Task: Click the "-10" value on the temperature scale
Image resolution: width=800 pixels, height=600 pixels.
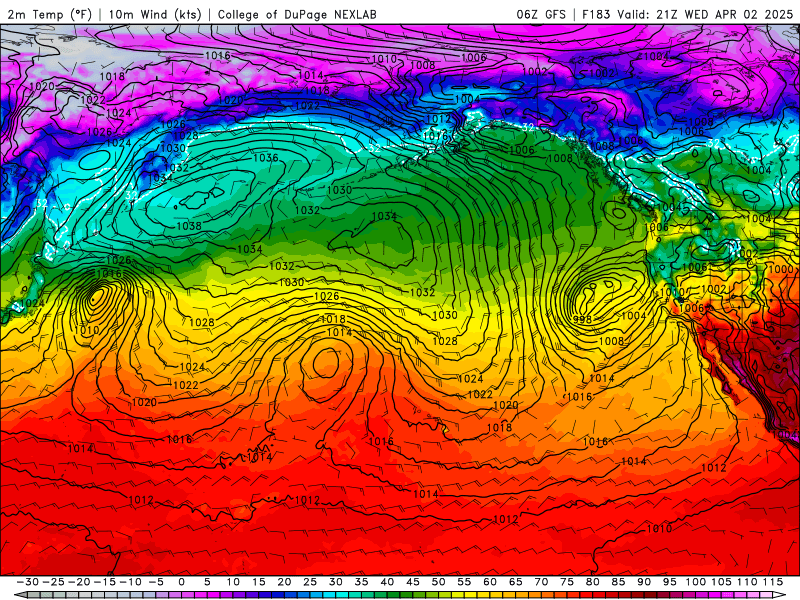Action: point(130,582)
